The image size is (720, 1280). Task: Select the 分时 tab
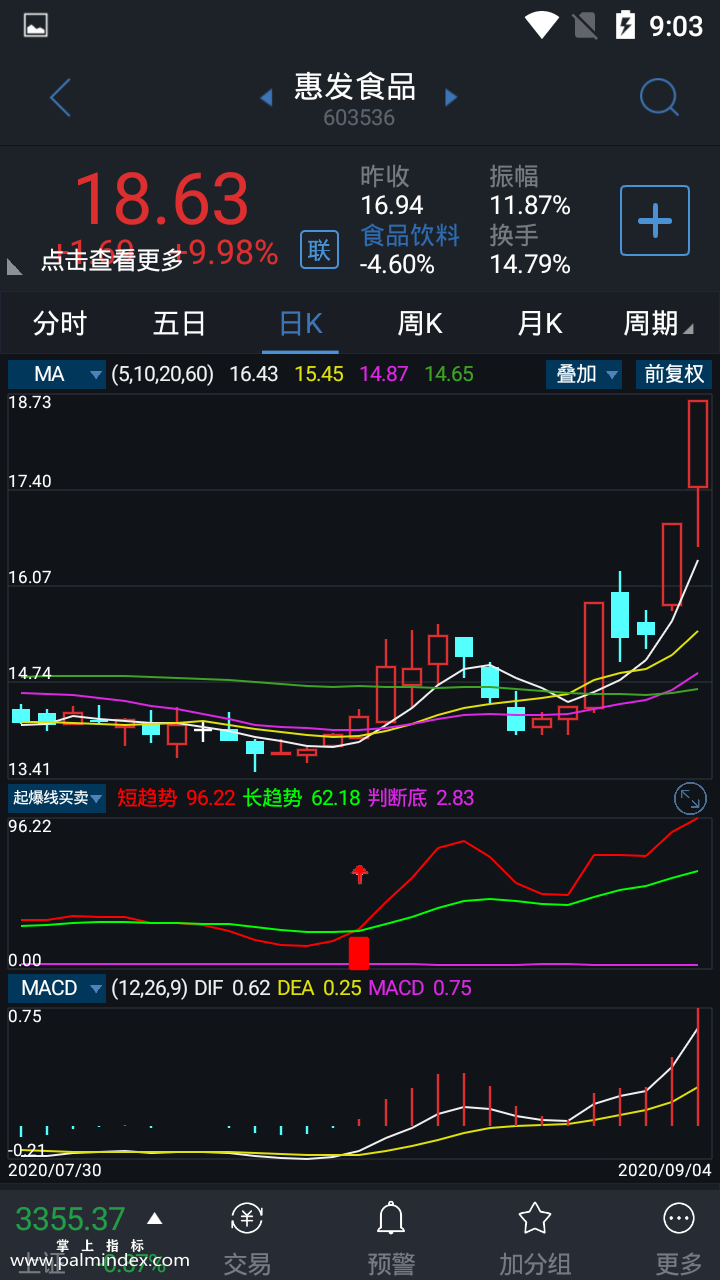[60, 323]
